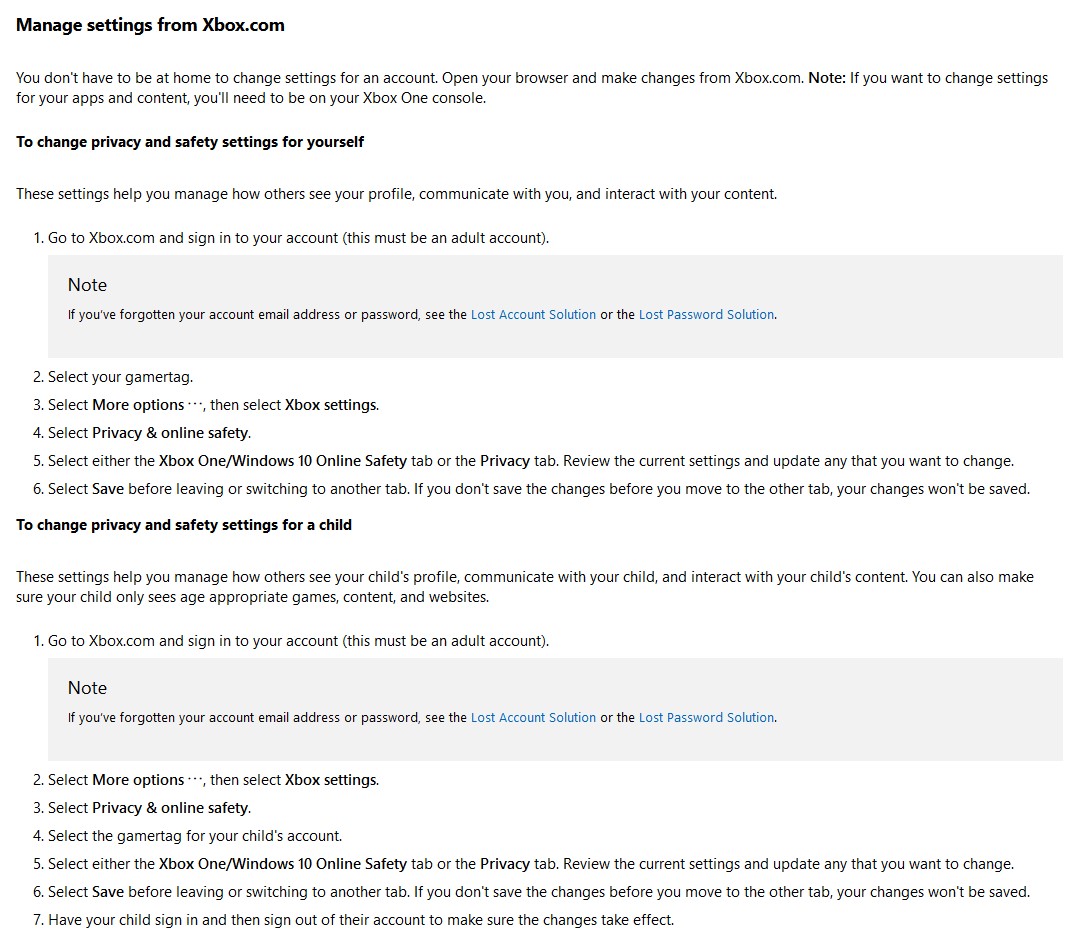Open Lost Account Solution link in yourself section
The height and width of the screenshot is (943, 1080).
click(x=533, y=314)
